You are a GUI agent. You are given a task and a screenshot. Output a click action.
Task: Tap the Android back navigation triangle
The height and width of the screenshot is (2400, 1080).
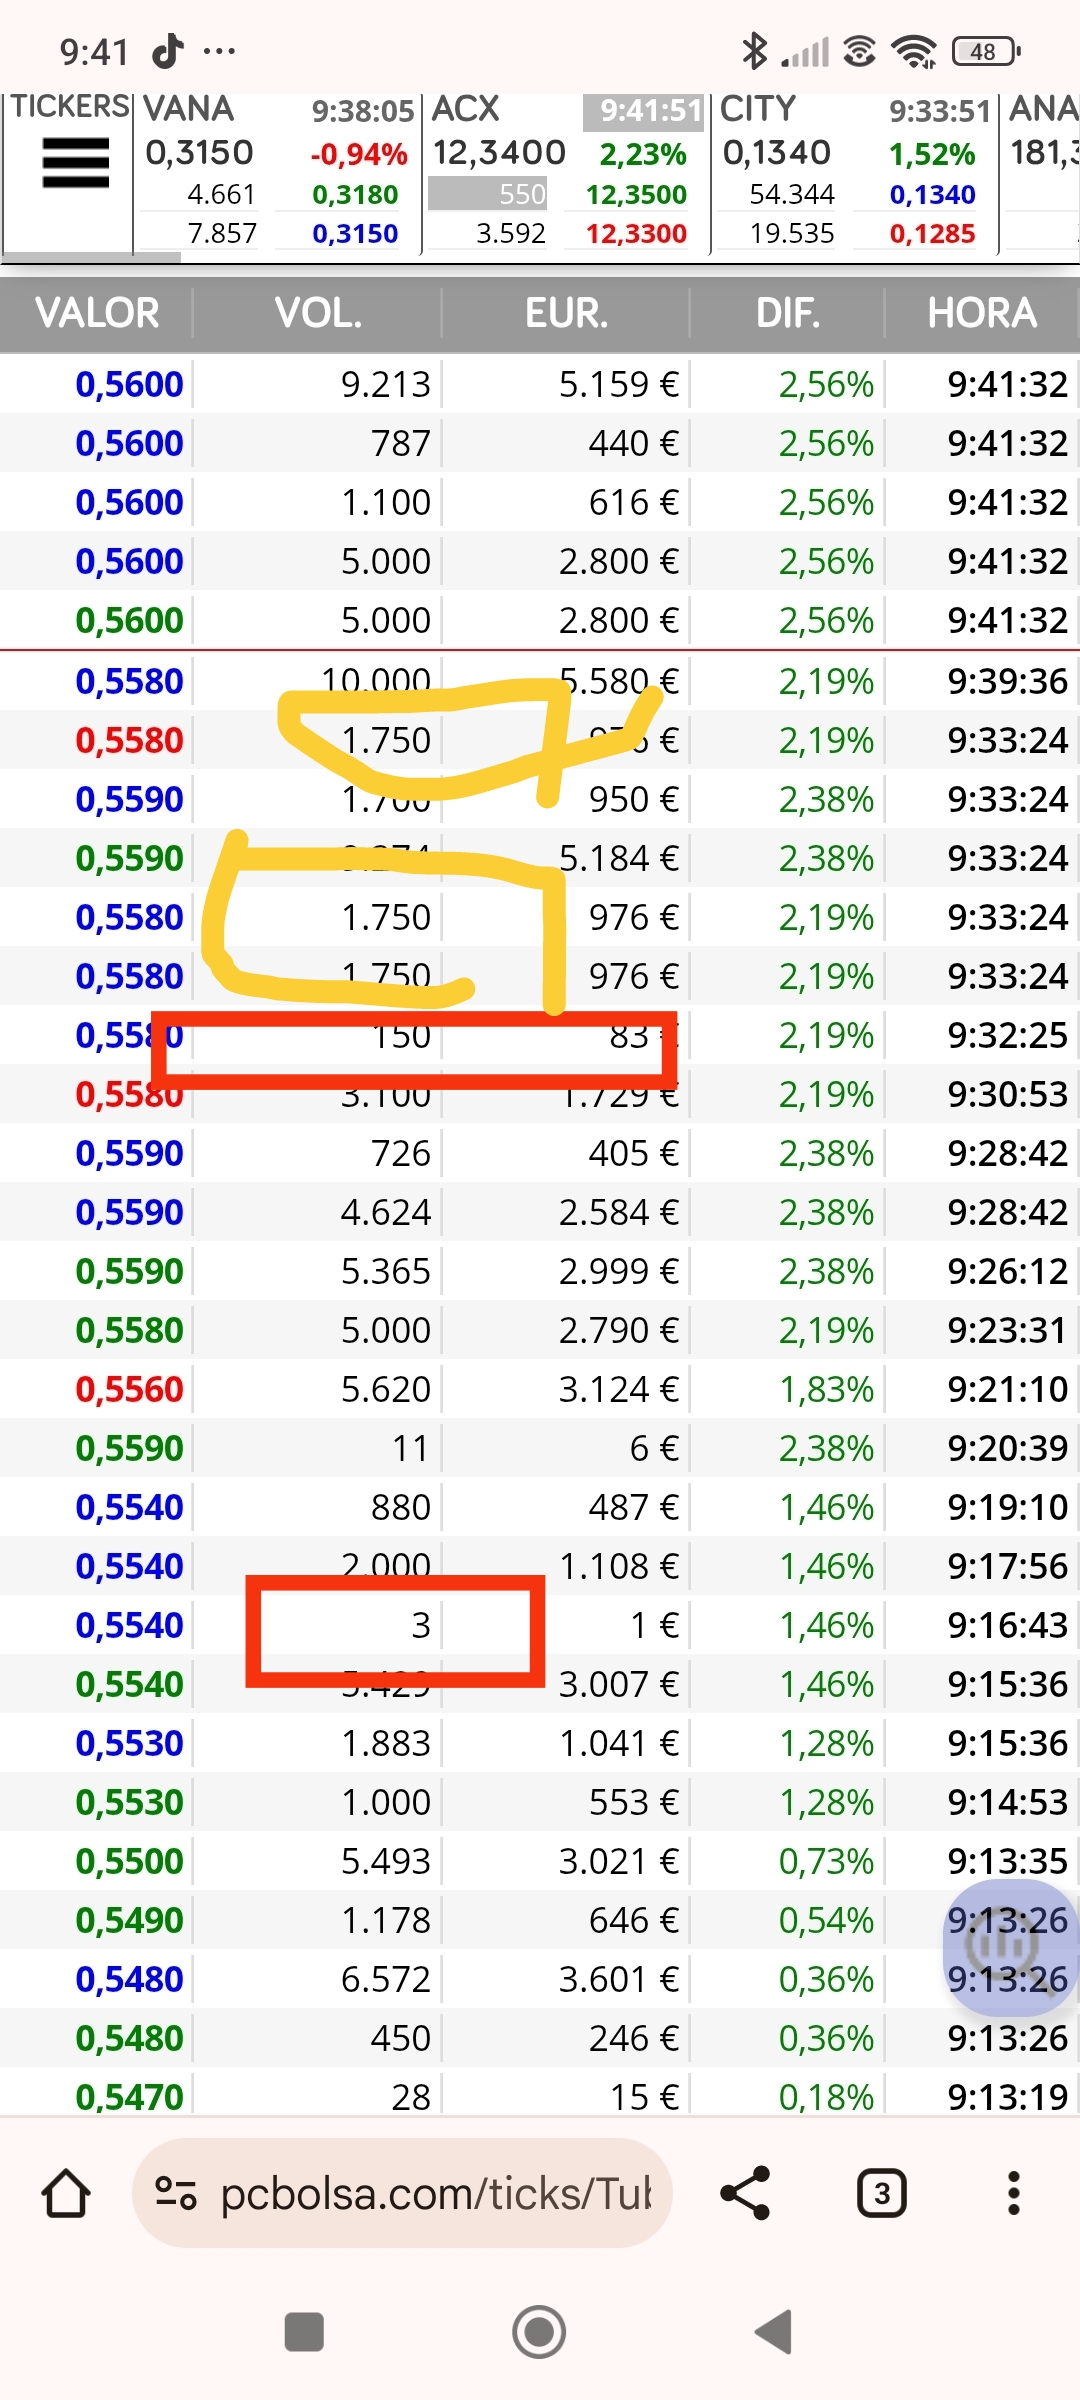tap(774, 2332)
